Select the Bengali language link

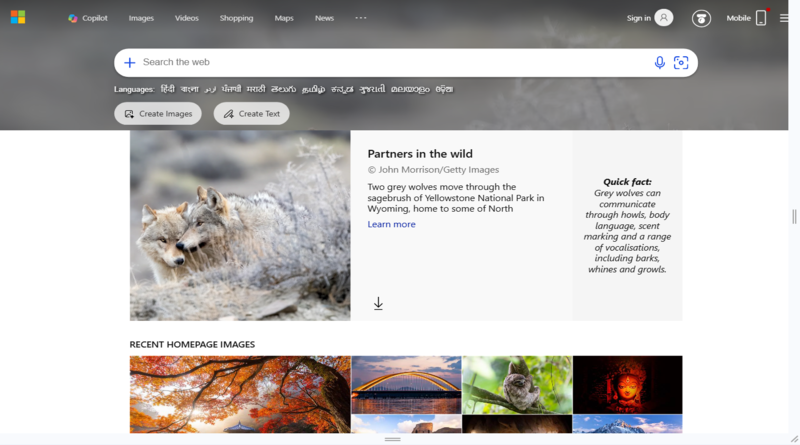(189, 89)
